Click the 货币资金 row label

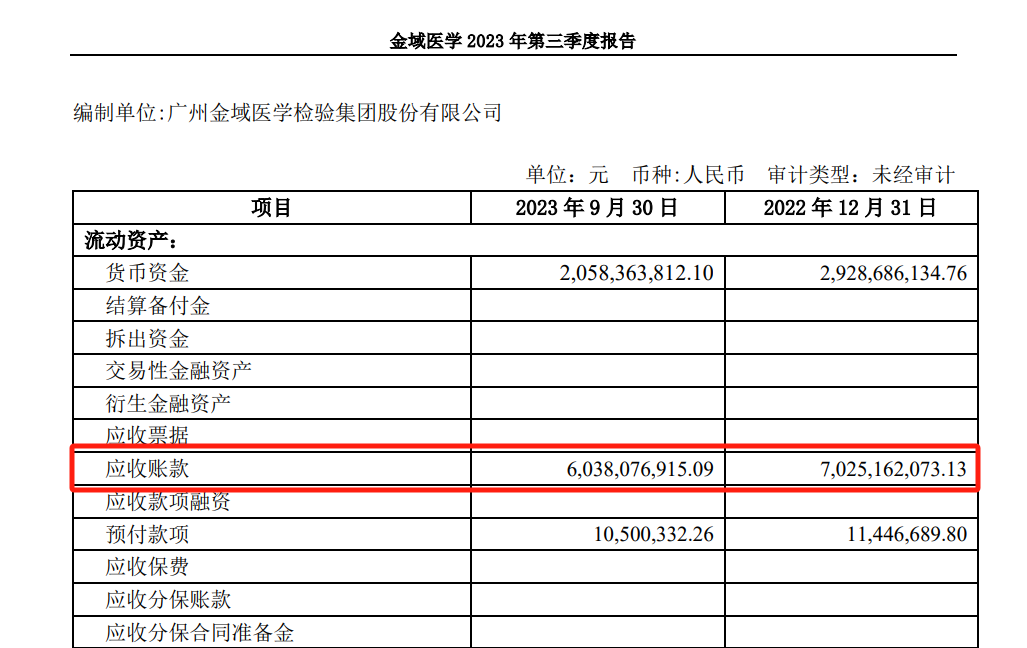pos(147,273)
